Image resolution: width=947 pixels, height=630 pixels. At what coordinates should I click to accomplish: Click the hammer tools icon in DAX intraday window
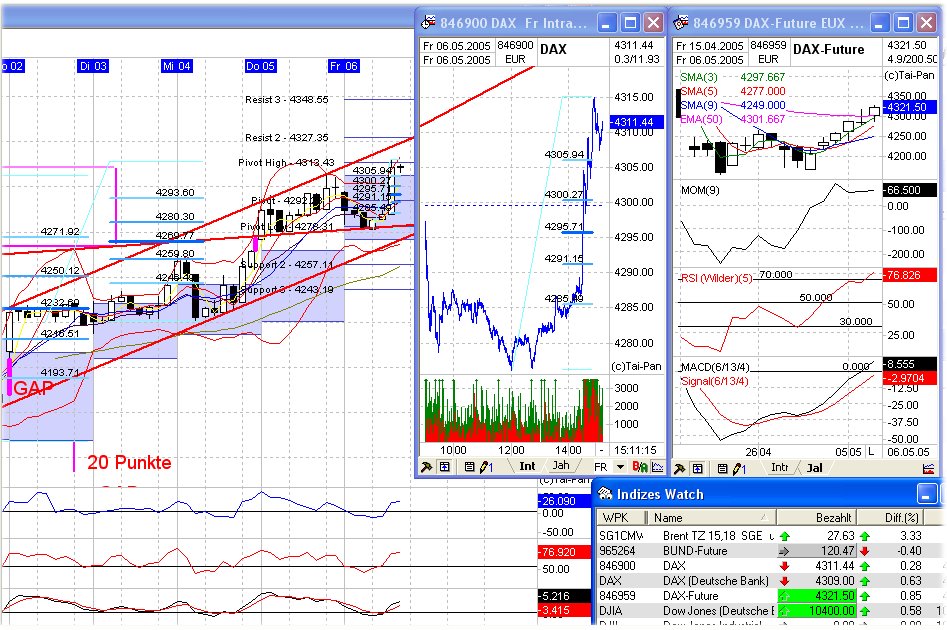click(426, 467)
